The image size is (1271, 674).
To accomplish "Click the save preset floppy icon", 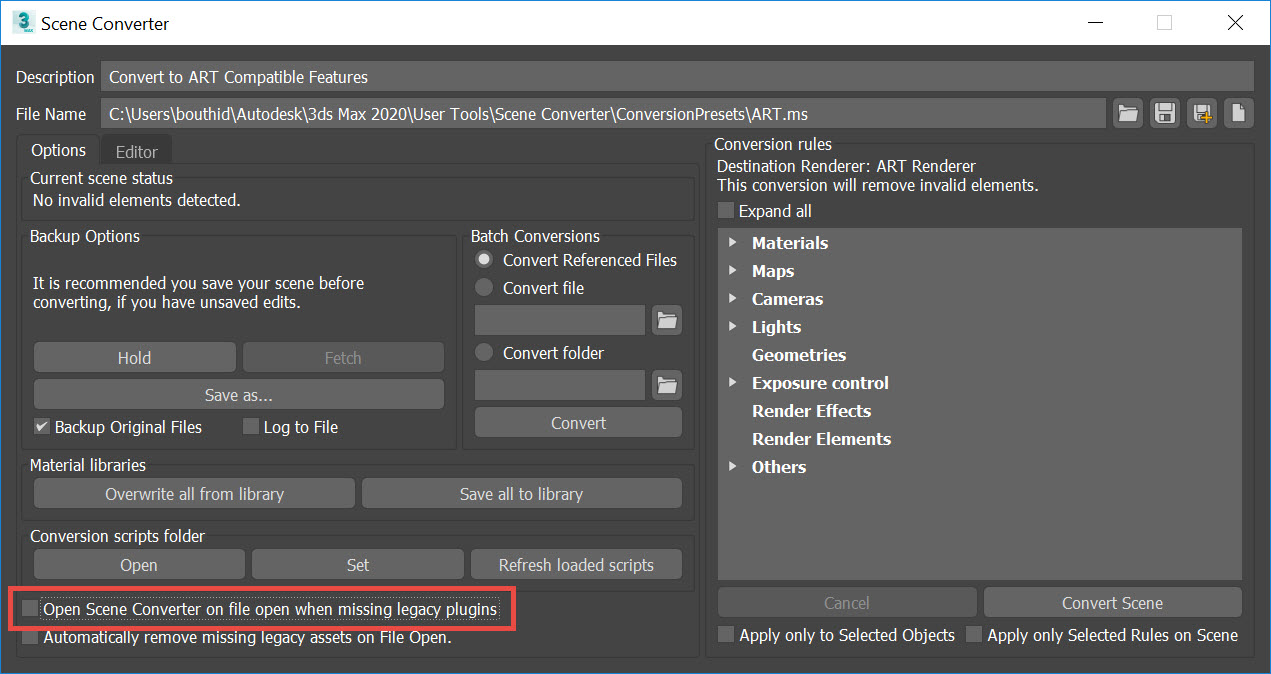I will coord(1164,114).
